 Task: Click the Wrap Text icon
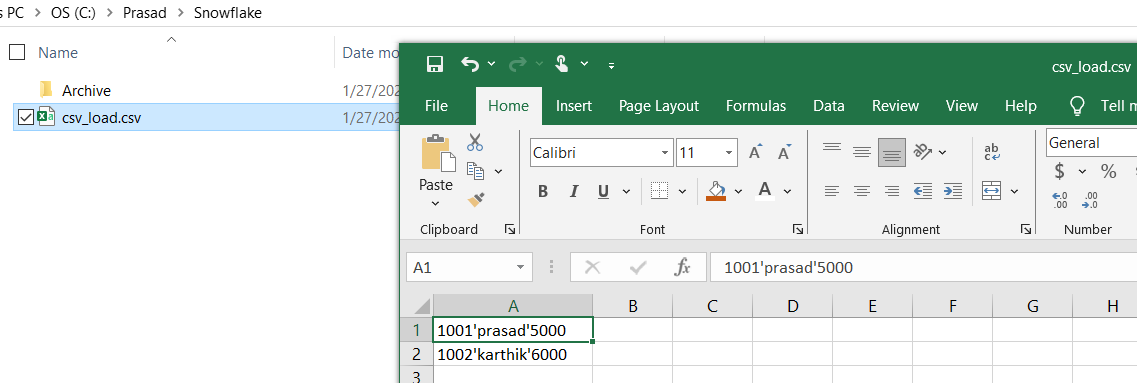(x=992, y=152)
